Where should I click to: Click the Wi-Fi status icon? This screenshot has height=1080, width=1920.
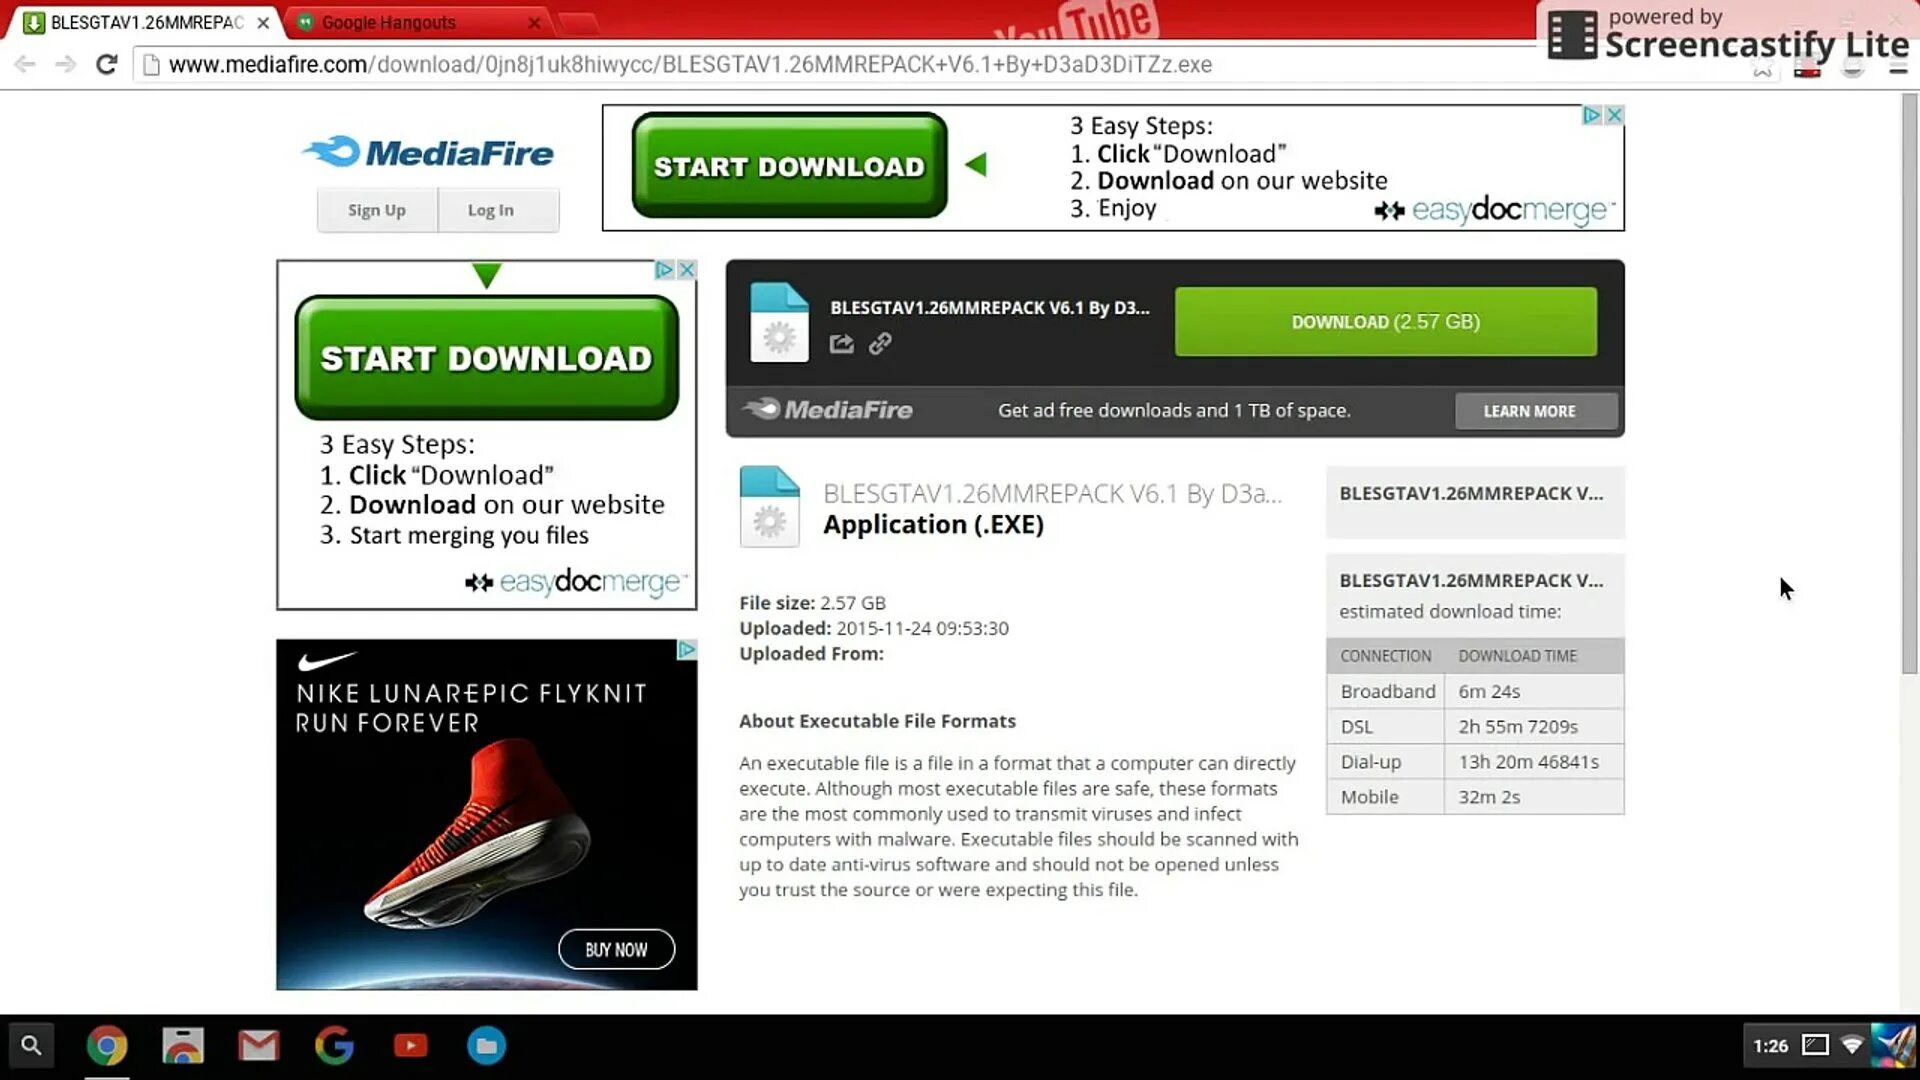point(1852,1046)
